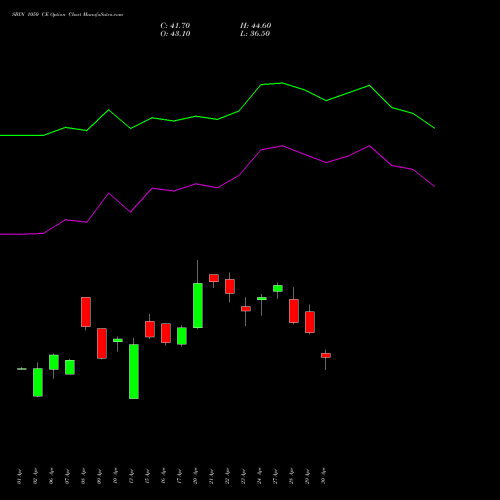Select the 06 Apr date label

[x=51, y=476]
